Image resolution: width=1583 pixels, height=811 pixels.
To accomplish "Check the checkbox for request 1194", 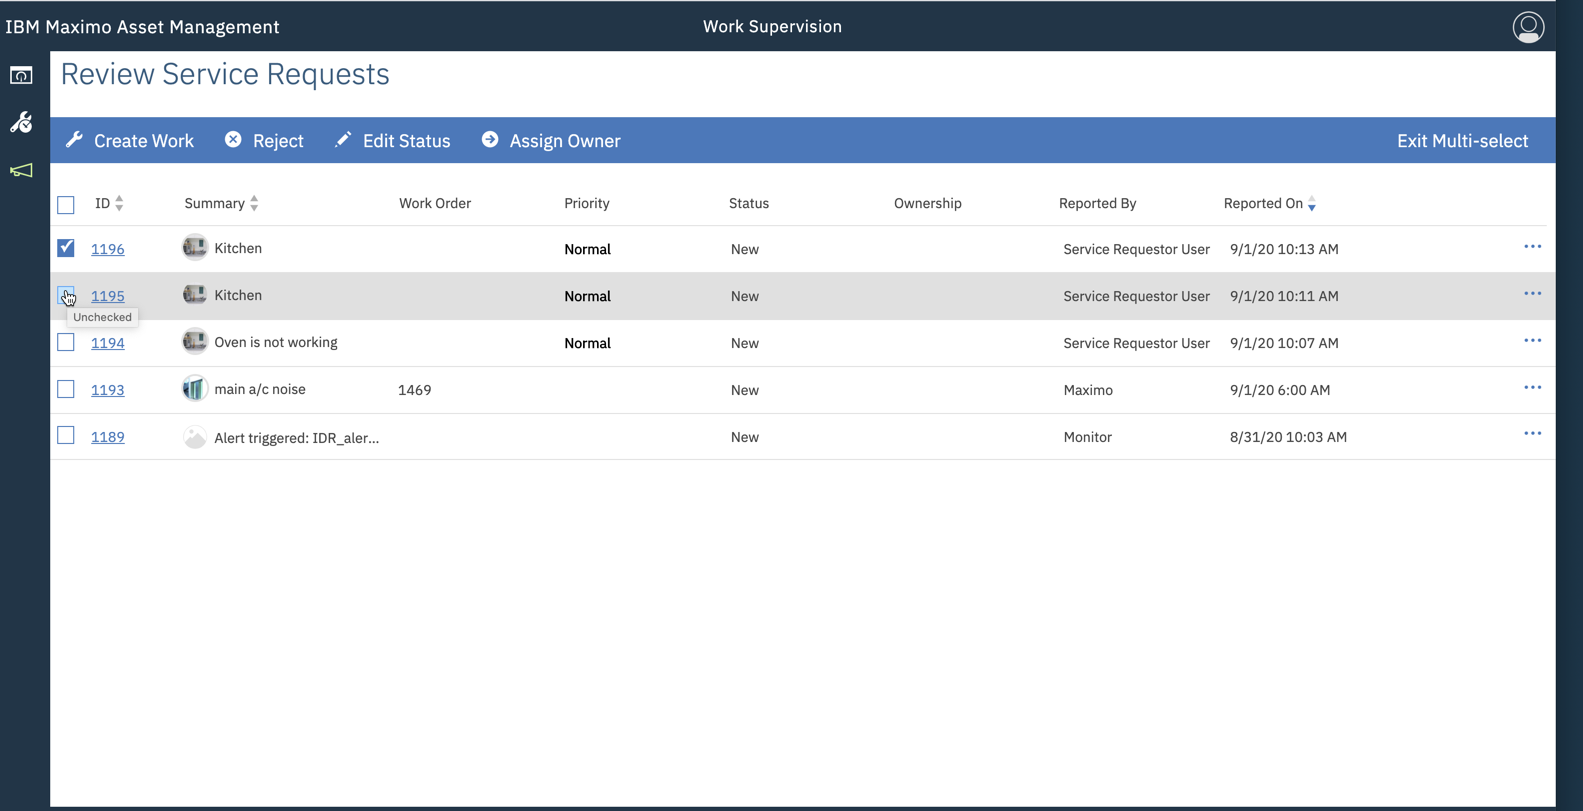I will point(66,342).
